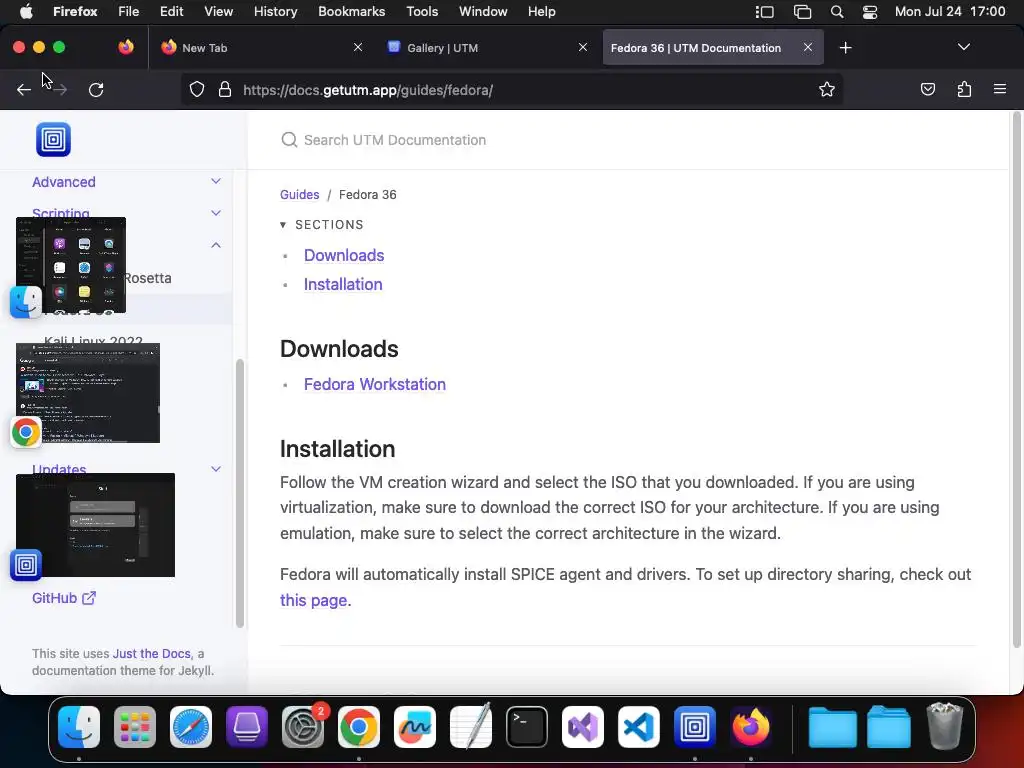Open Control Center in menu bar
This screenshot has width=1024, height=768.
(x=870, y=12)
